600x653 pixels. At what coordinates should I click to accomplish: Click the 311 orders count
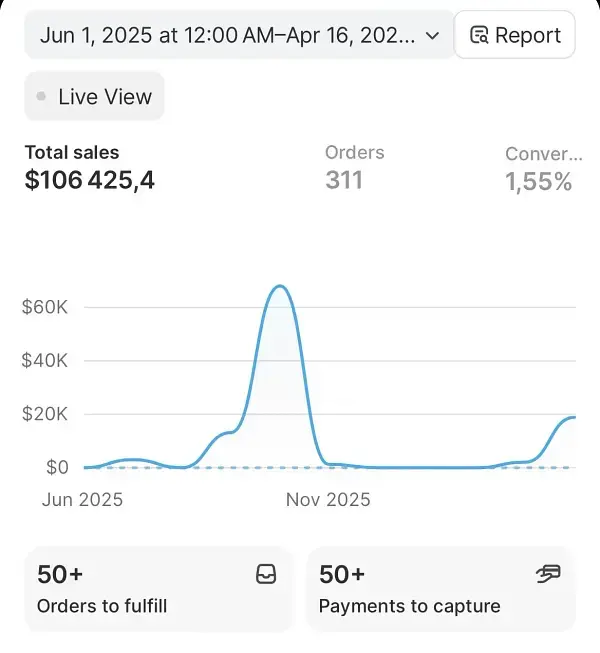coord(344,181)
